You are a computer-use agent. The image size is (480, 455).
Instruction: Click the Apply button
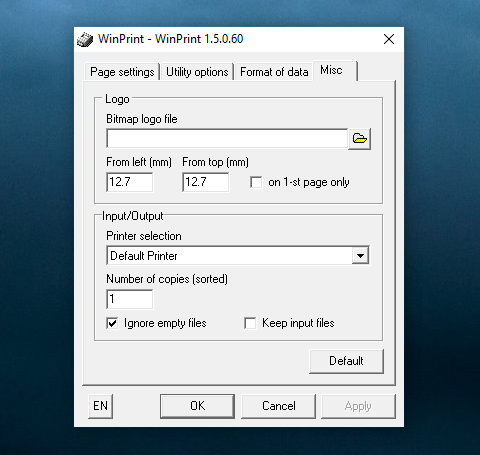point(358,406)
